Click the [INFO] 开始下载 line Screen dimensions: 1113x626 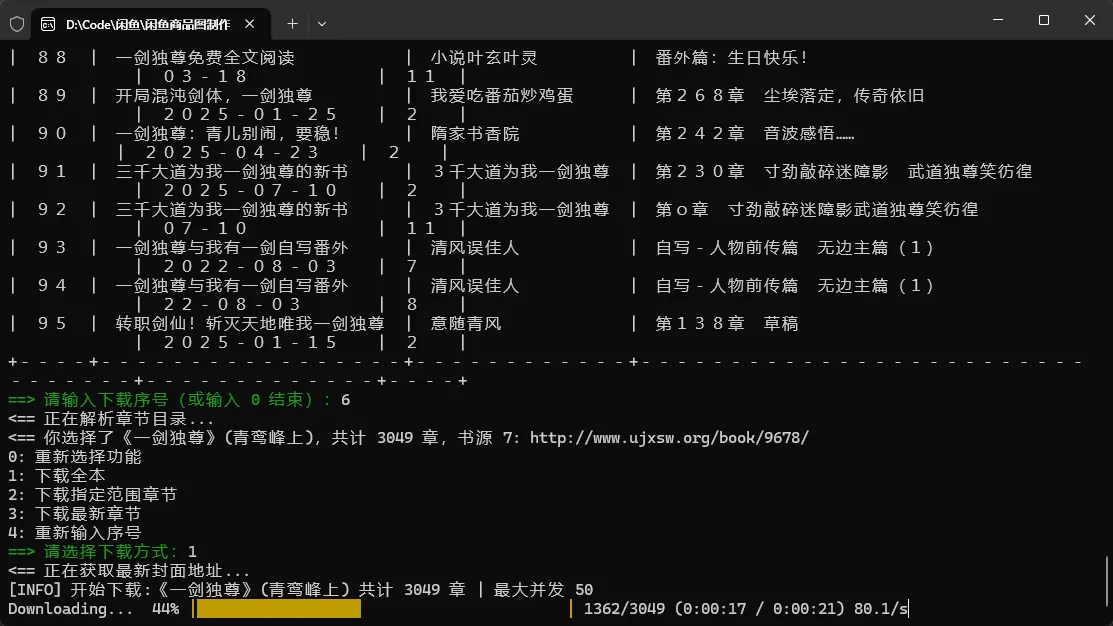(x=300, y=590)
